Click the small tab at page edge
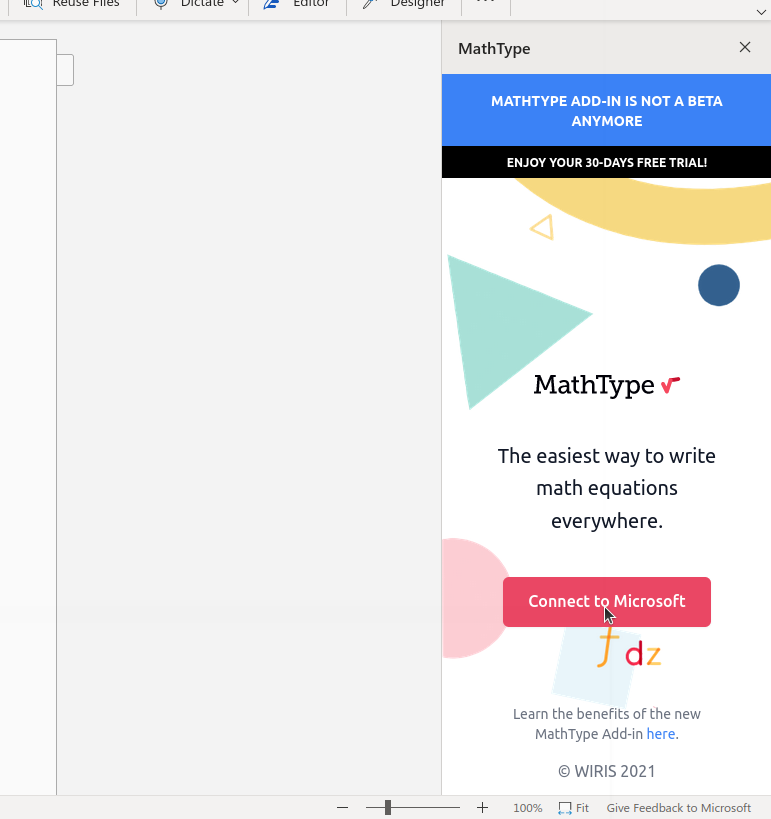The height and width of the screenshot is (819, 771). click(65, 70)
